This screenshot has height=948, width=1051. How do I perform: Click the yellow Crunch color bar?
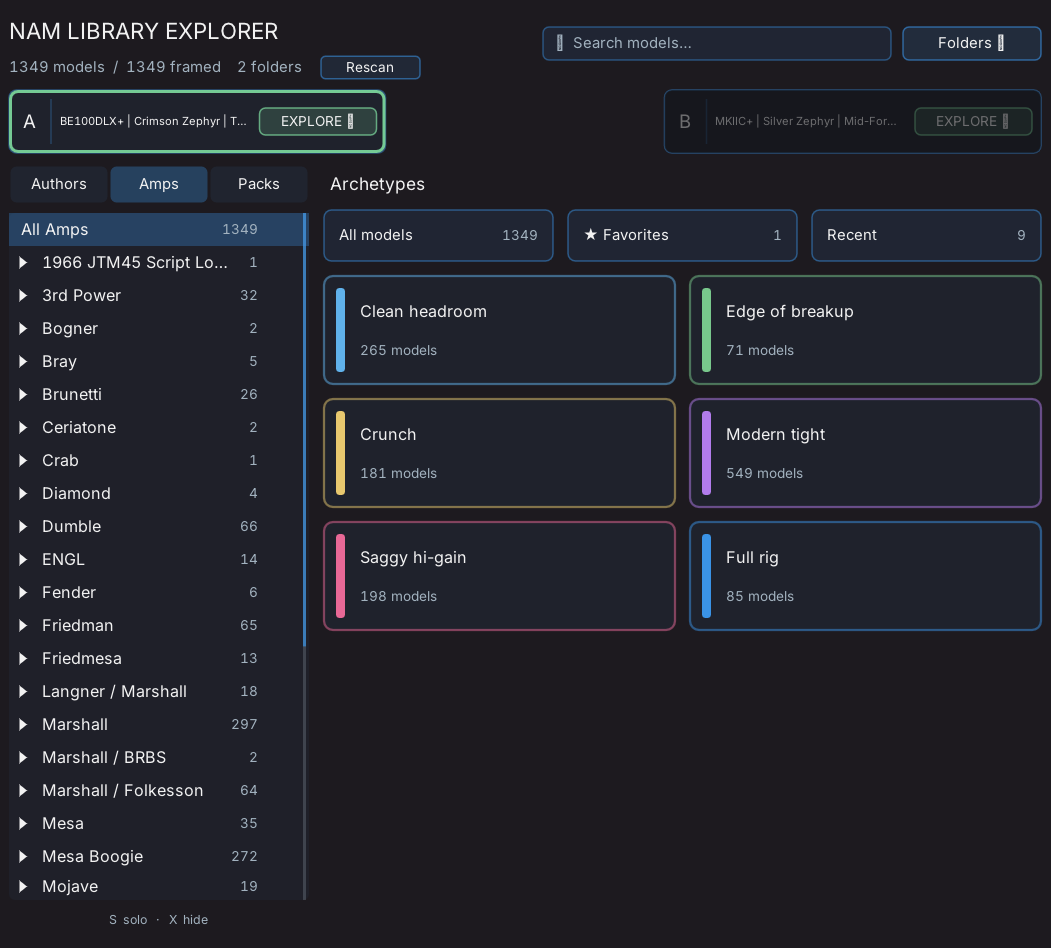point(341,453)
